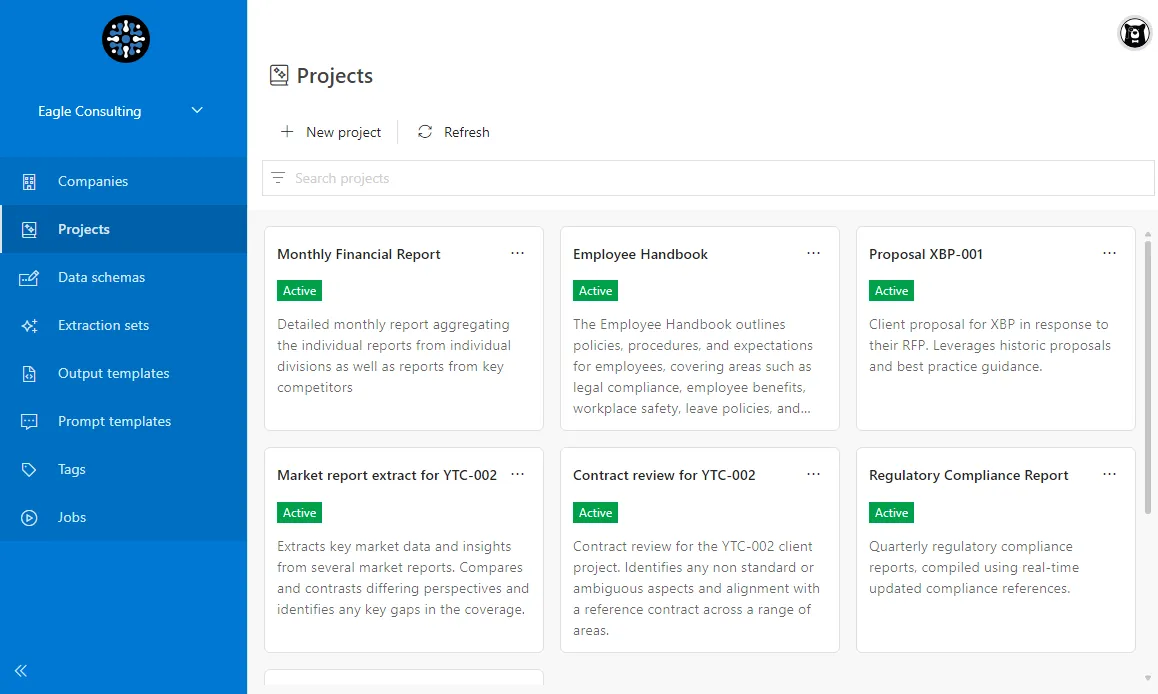The image size is (1158, 694).
Task: Click the Jobs play-circle icon
Action: pos(29,517)
